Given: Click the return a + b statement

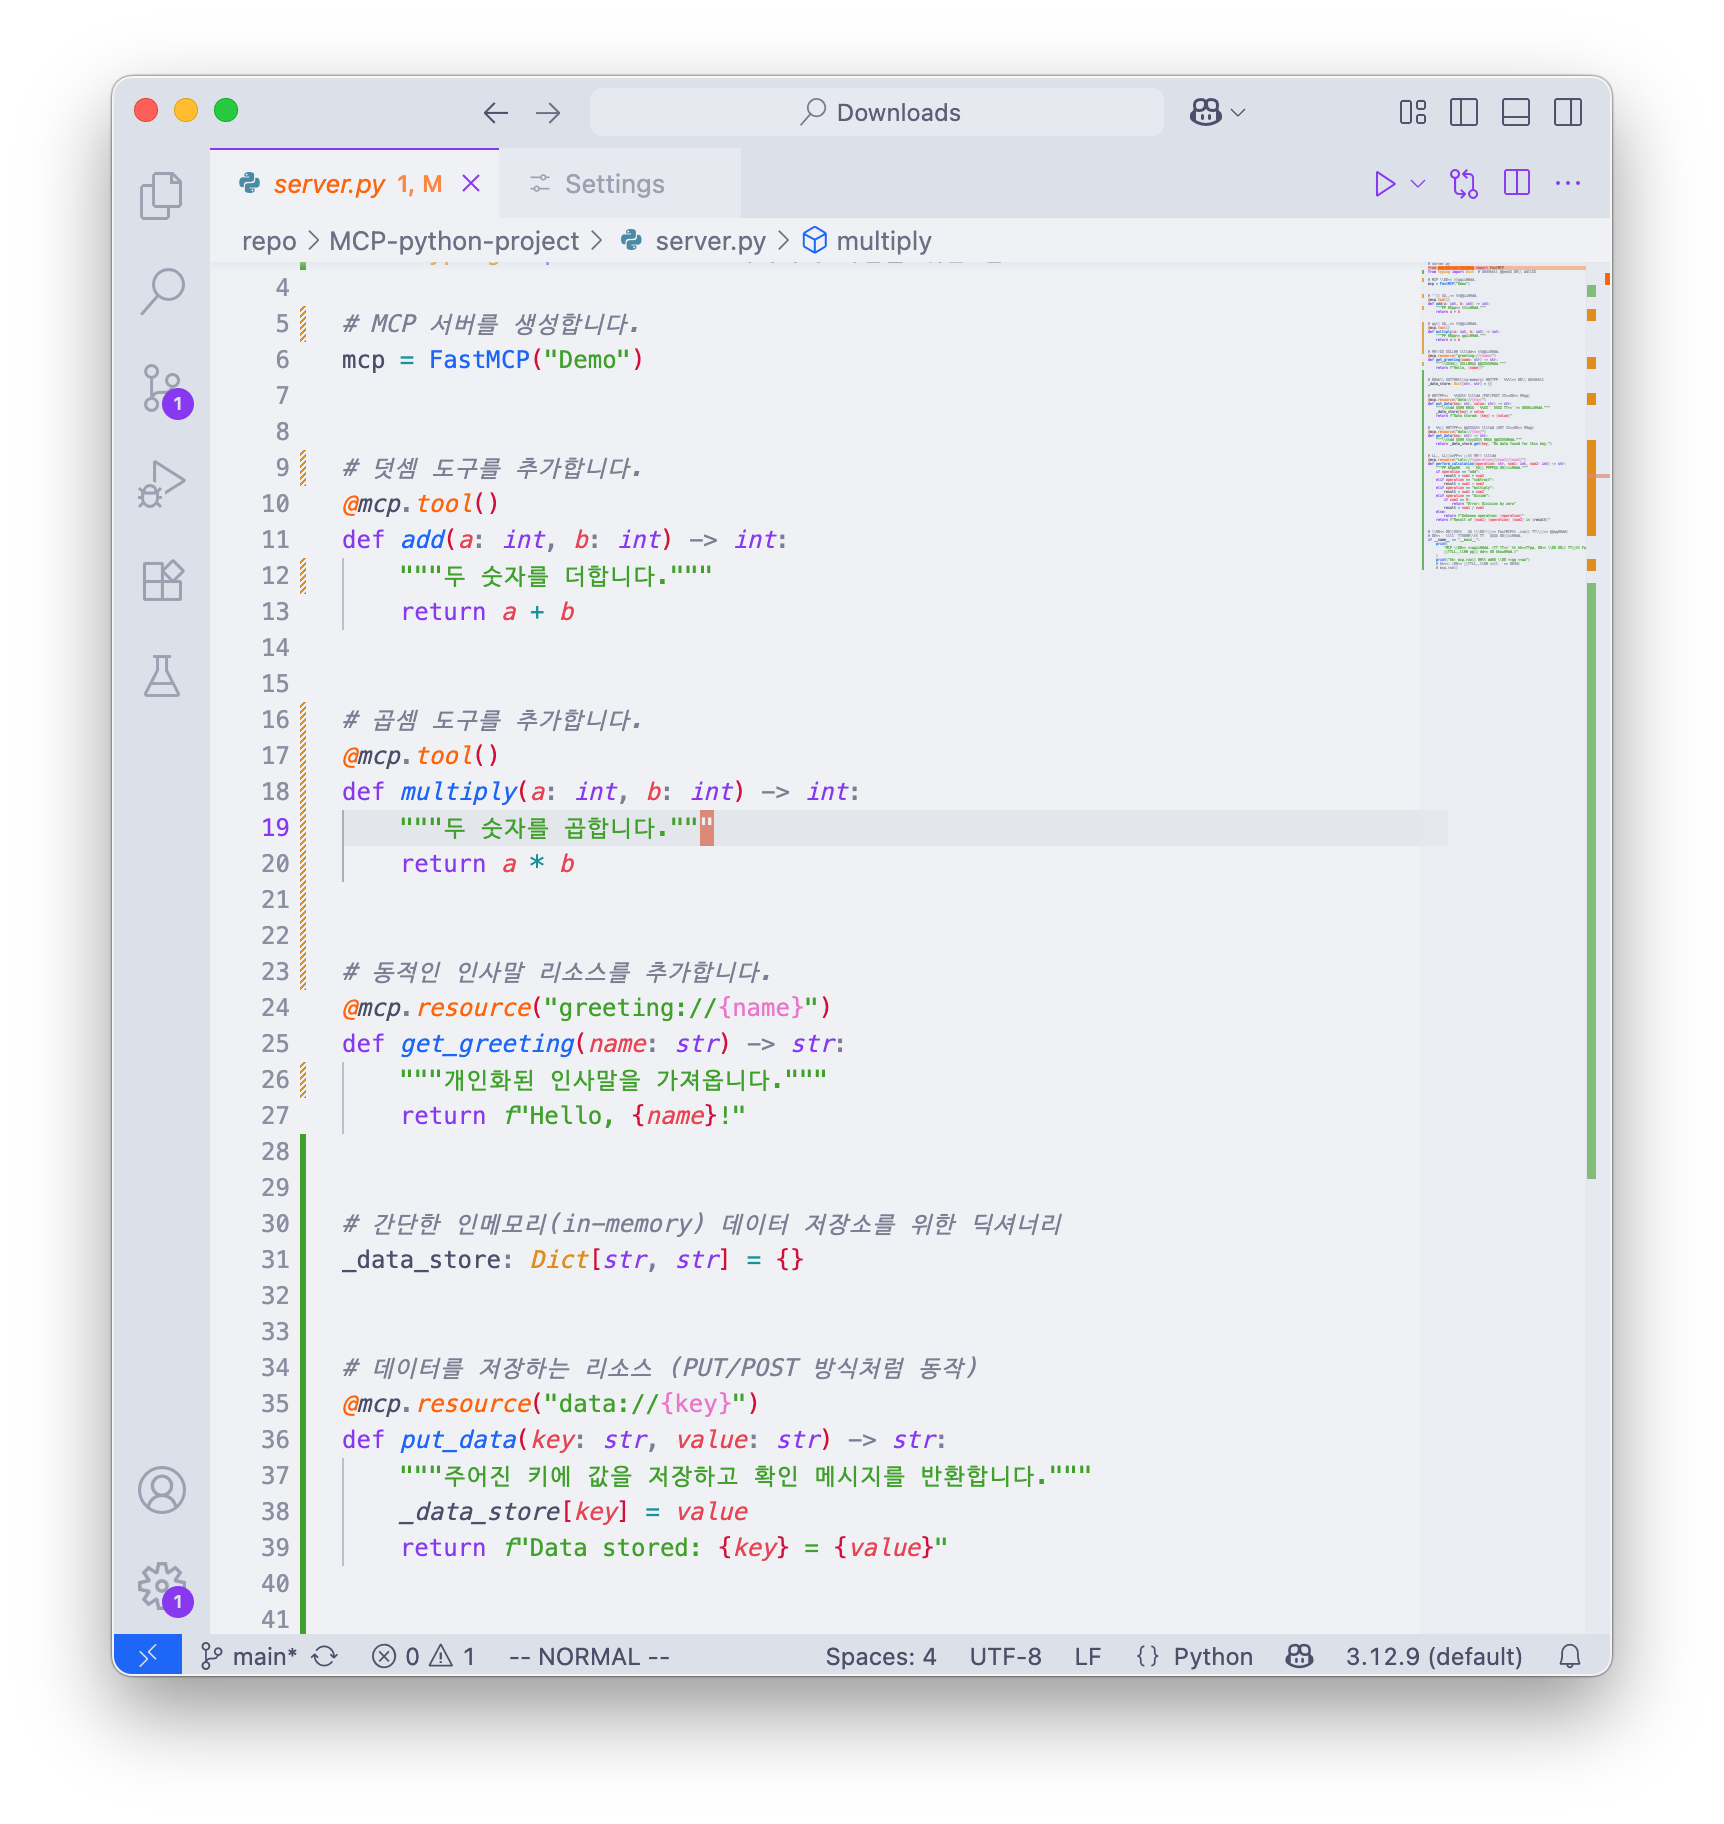Looking at the screenshot, I should click(488, 612).
